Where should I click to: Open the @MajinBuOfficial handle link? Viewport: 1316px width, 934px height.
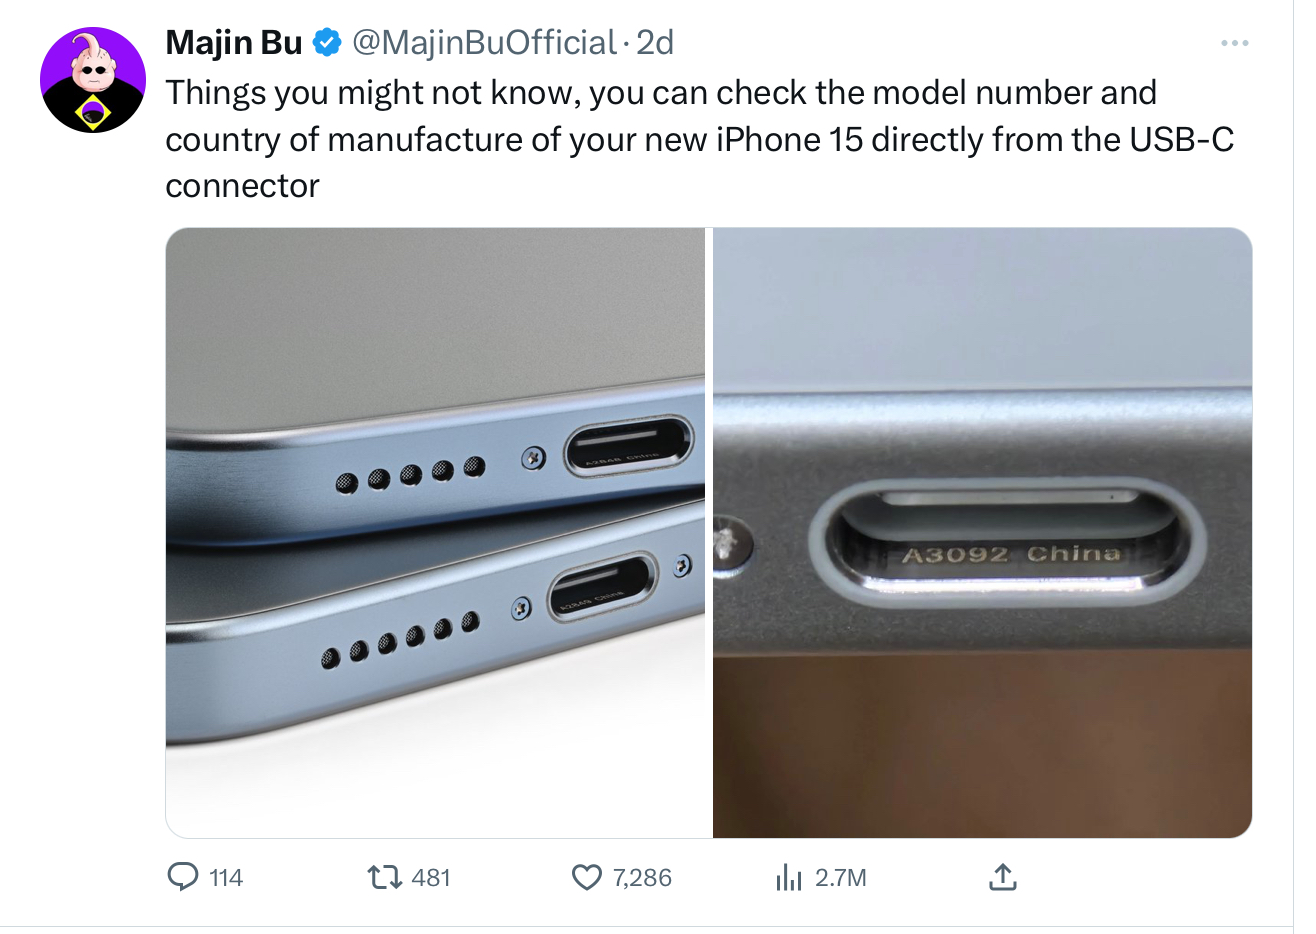(484, 42)
